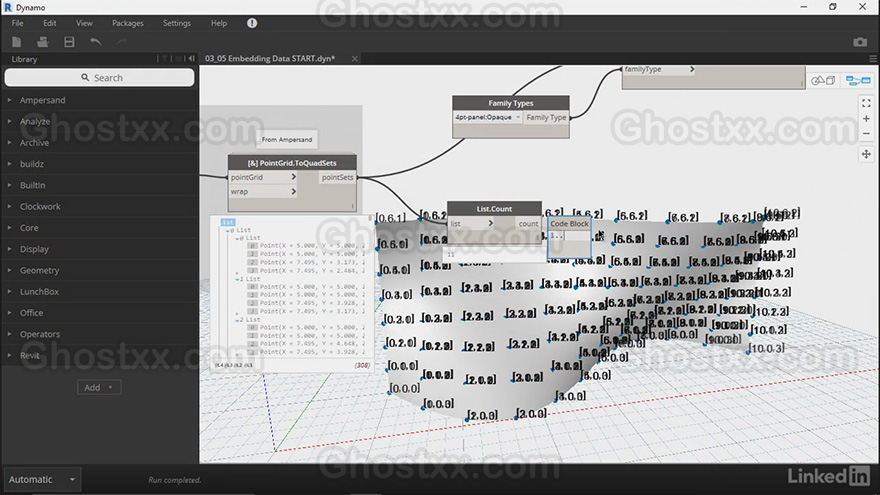The height and width of the screenshot is (495, 880).
Task: Select the Family Types node header
Action: point(511,103)
